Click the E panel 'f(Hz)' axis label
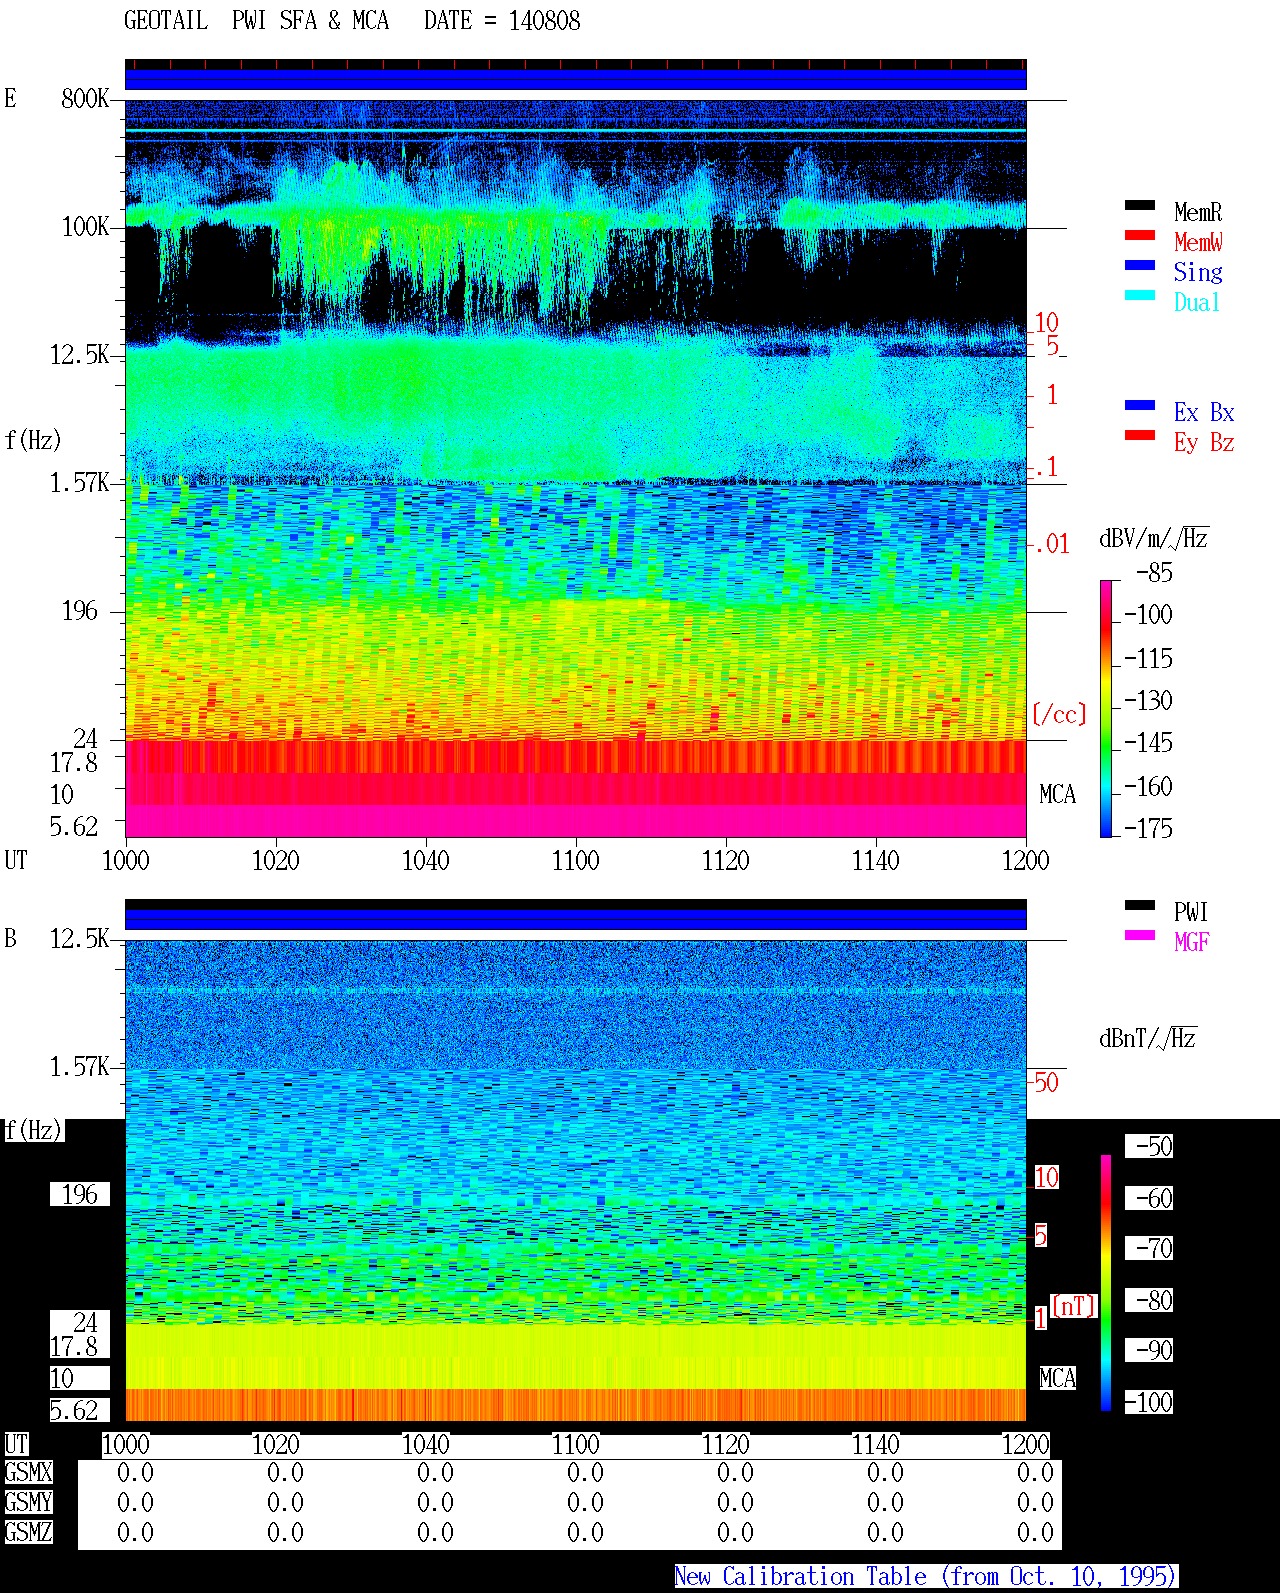 pyautogui.click(x=33, y=440)
